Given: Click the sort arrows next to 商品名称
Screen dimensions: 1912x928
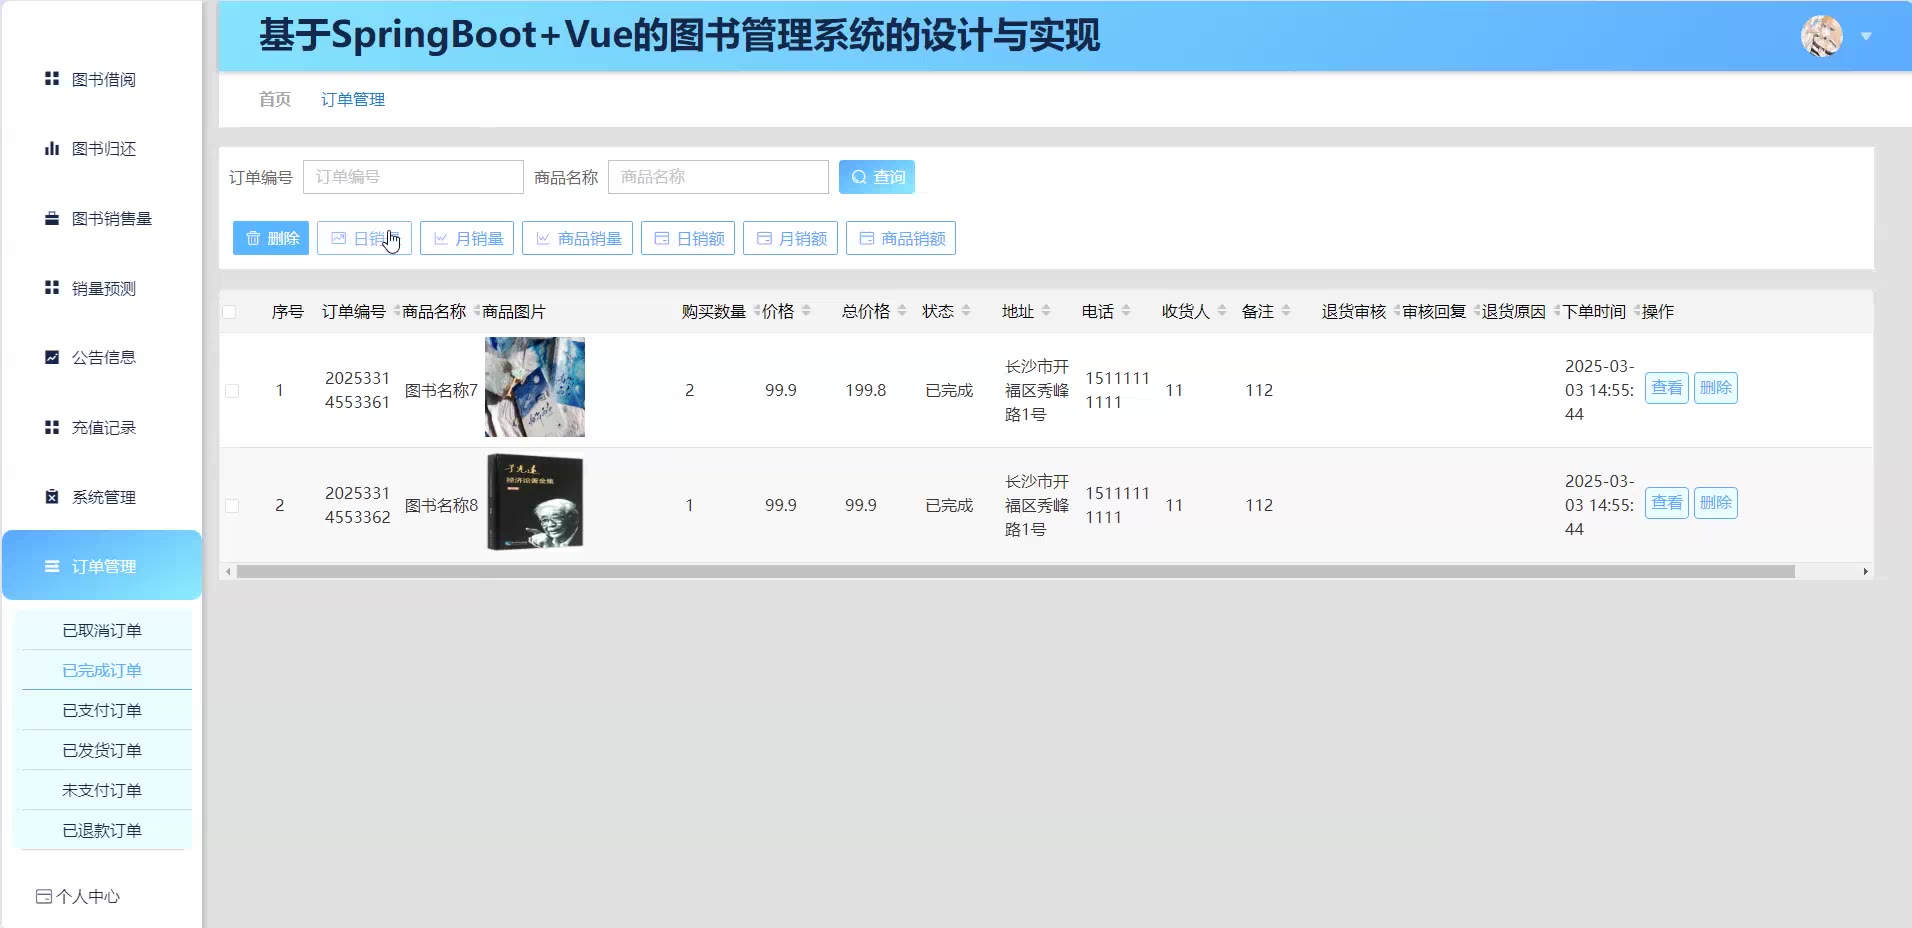Looking at the screenshot, I should (476, 311).
